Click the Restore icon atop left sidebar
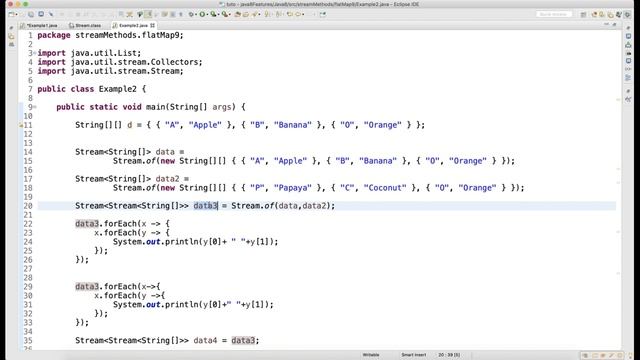640x360 pixels. pos(11,28)
